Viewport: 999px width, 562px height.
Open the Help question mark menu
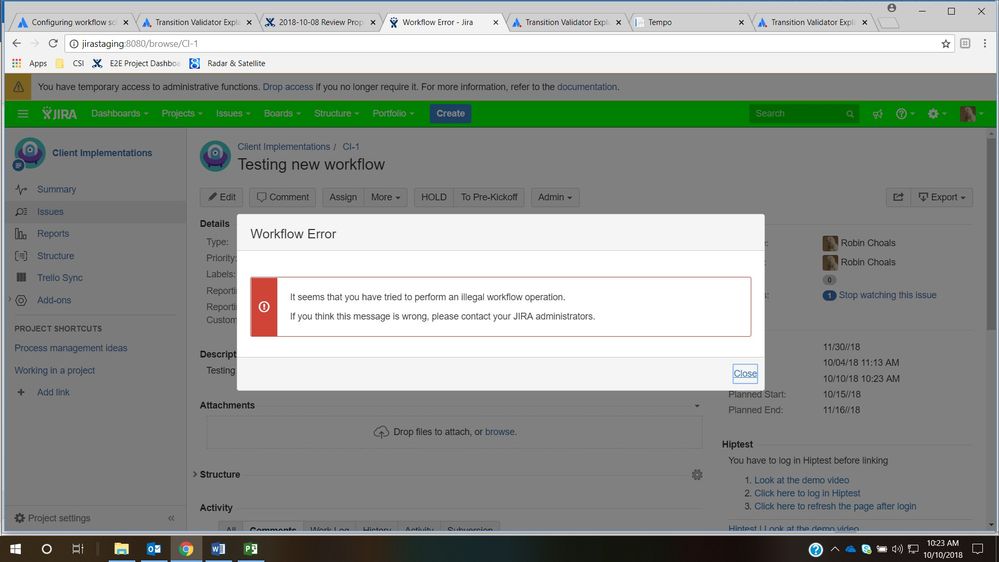pyautogui.click(x=905, y=113)
